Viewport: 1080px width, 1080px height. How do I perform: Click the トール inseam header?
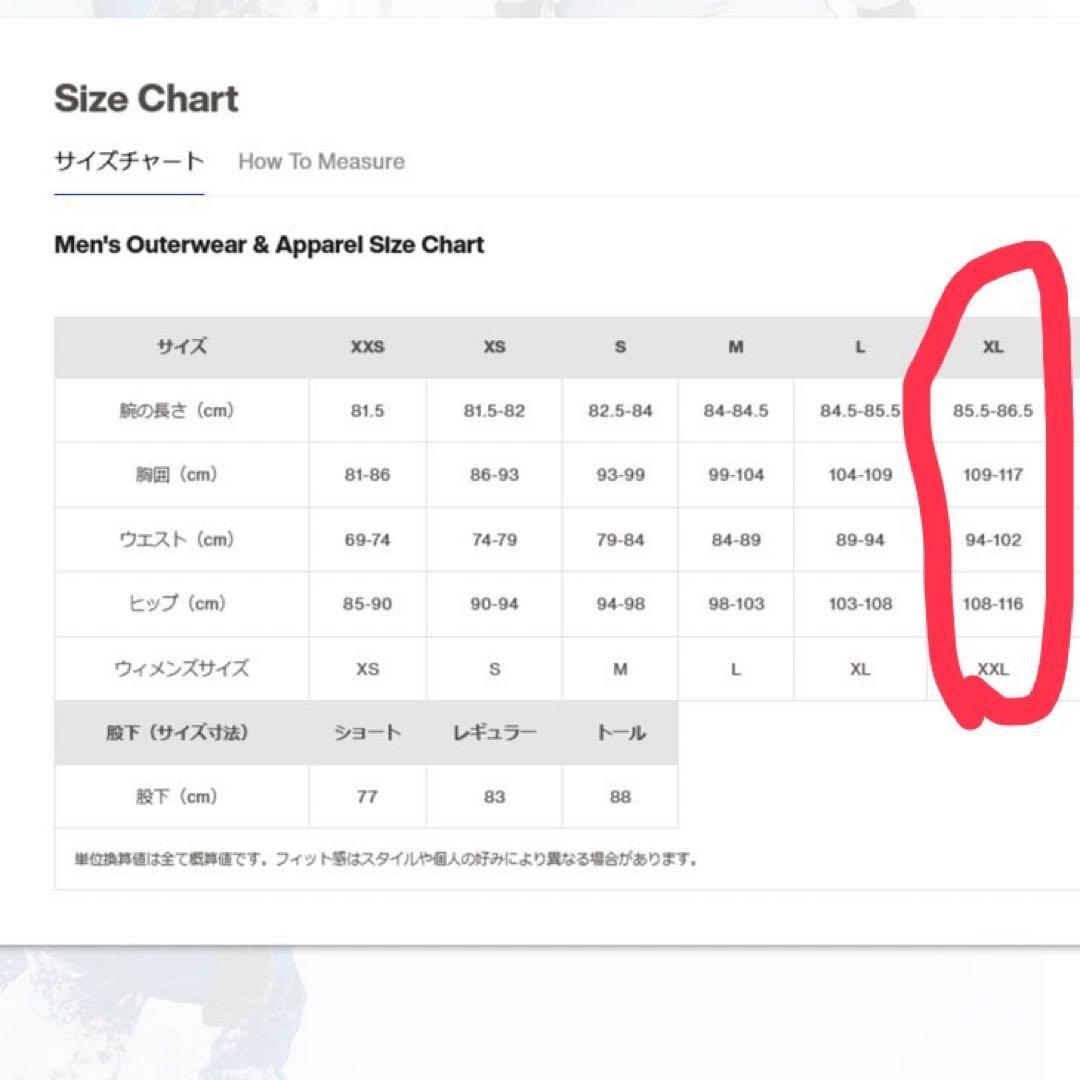pos(620,733)
